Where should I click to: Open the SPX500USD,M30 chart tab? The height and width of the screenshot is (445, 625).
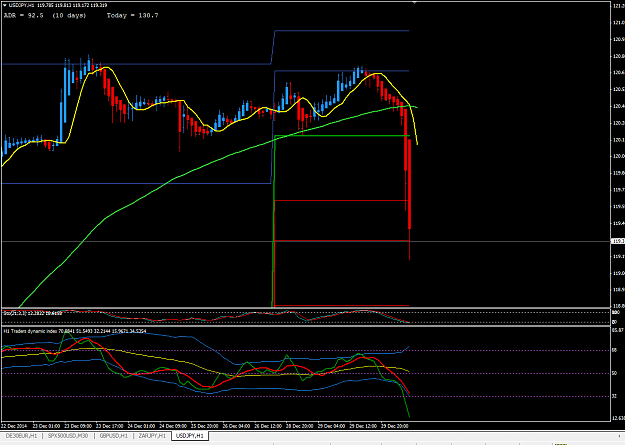[x=68, y=436]
